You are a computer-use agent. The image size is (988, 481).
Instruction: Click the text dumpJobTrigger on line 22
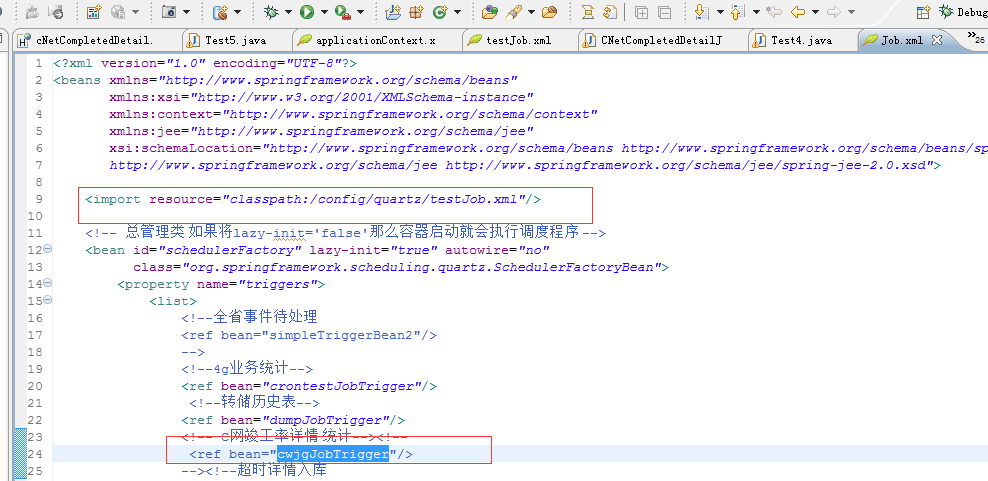tap(329, 420)
